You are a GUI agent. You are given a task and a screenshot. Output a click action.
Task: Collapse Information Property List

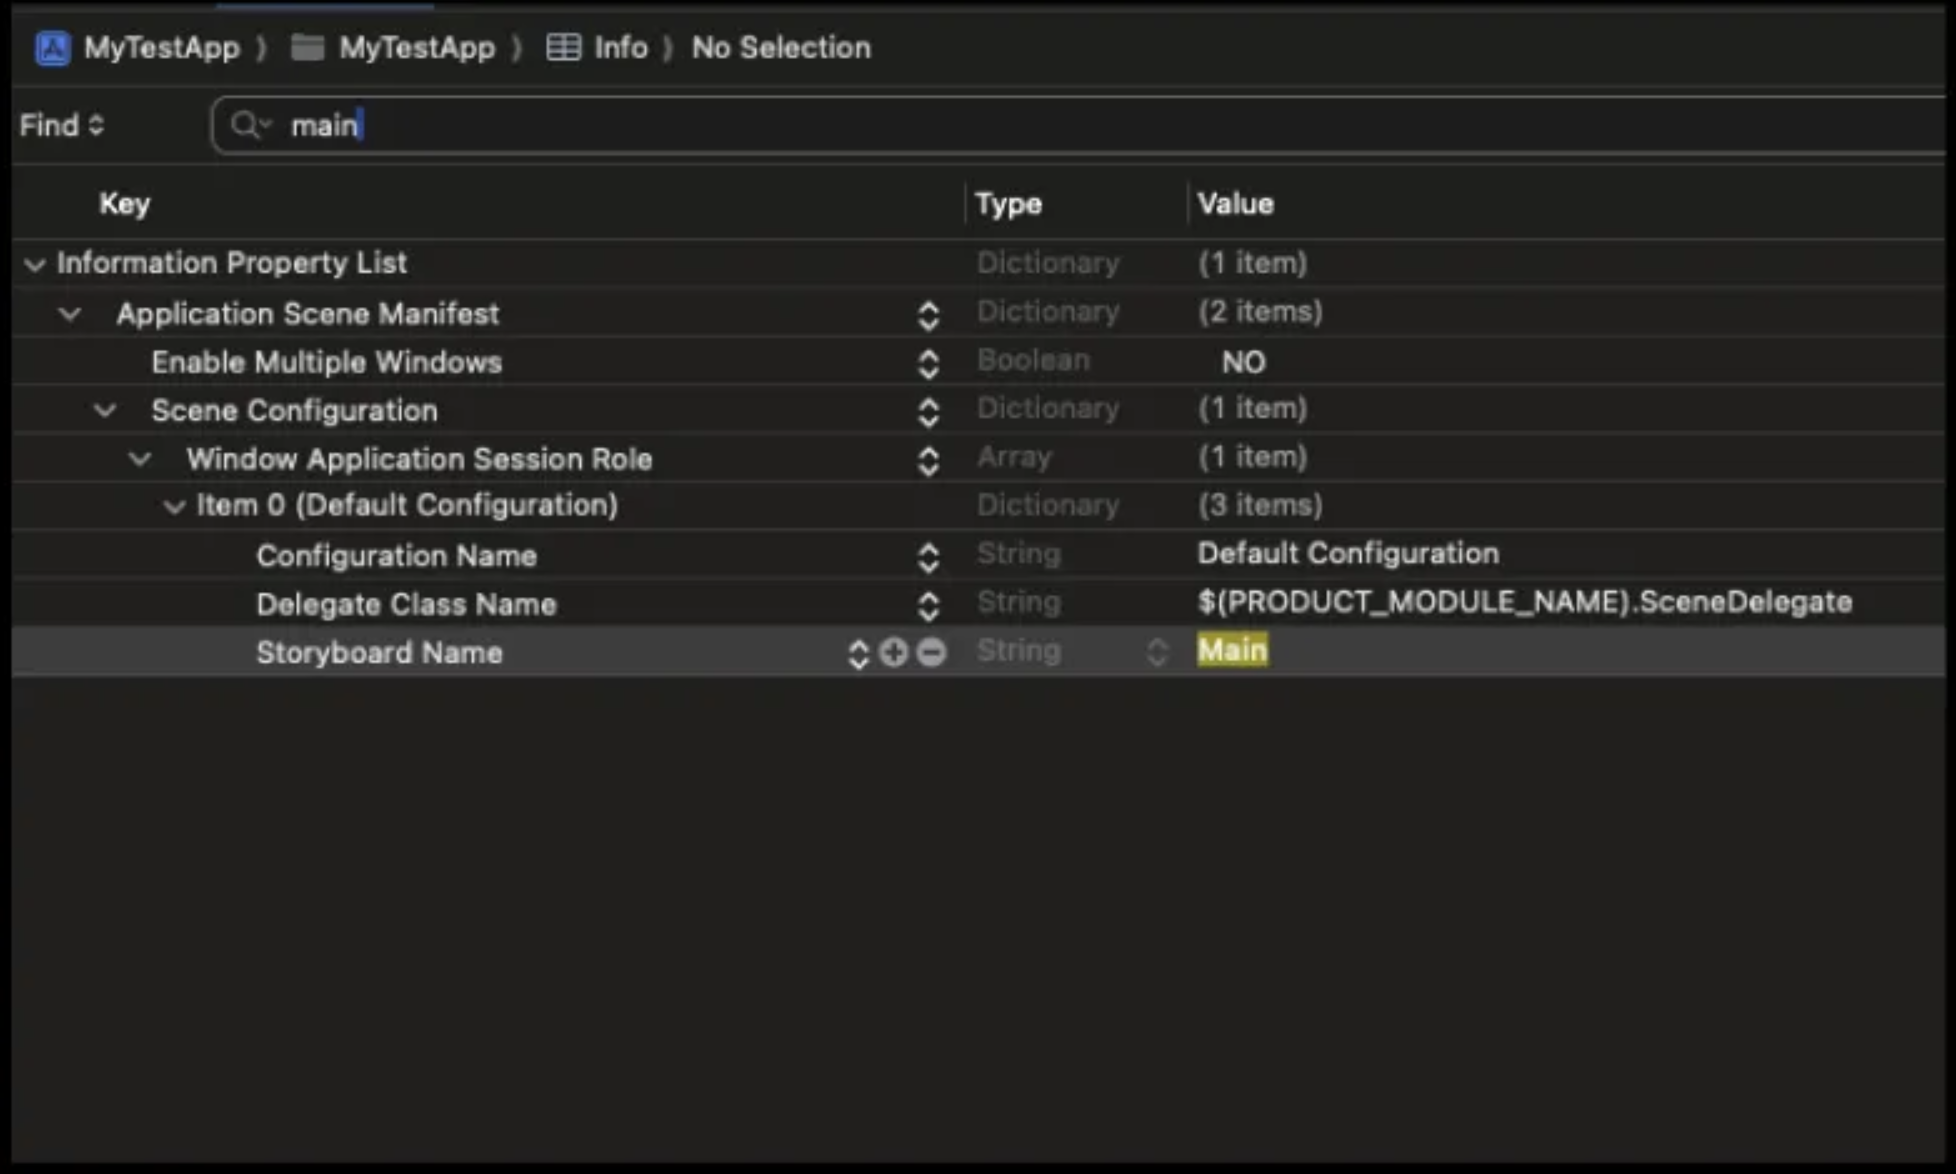pyautogui.click(x=35, y=264)
